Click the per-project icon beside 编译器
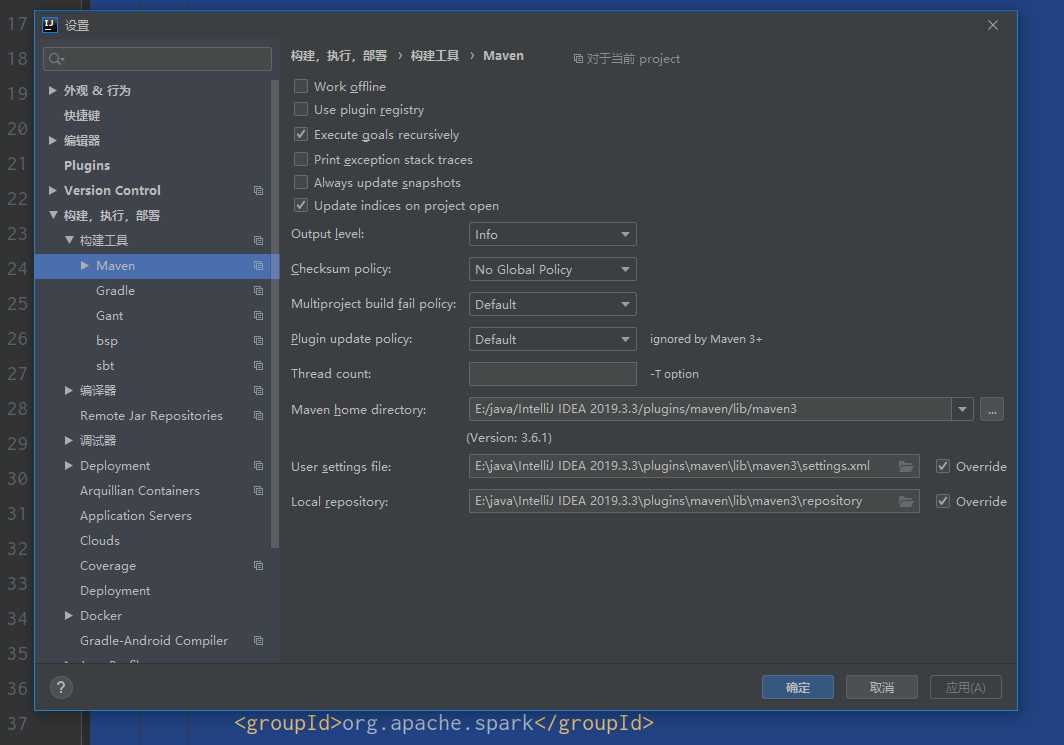The width and height of the screenshot is (1064, 745). pos(259,390)
